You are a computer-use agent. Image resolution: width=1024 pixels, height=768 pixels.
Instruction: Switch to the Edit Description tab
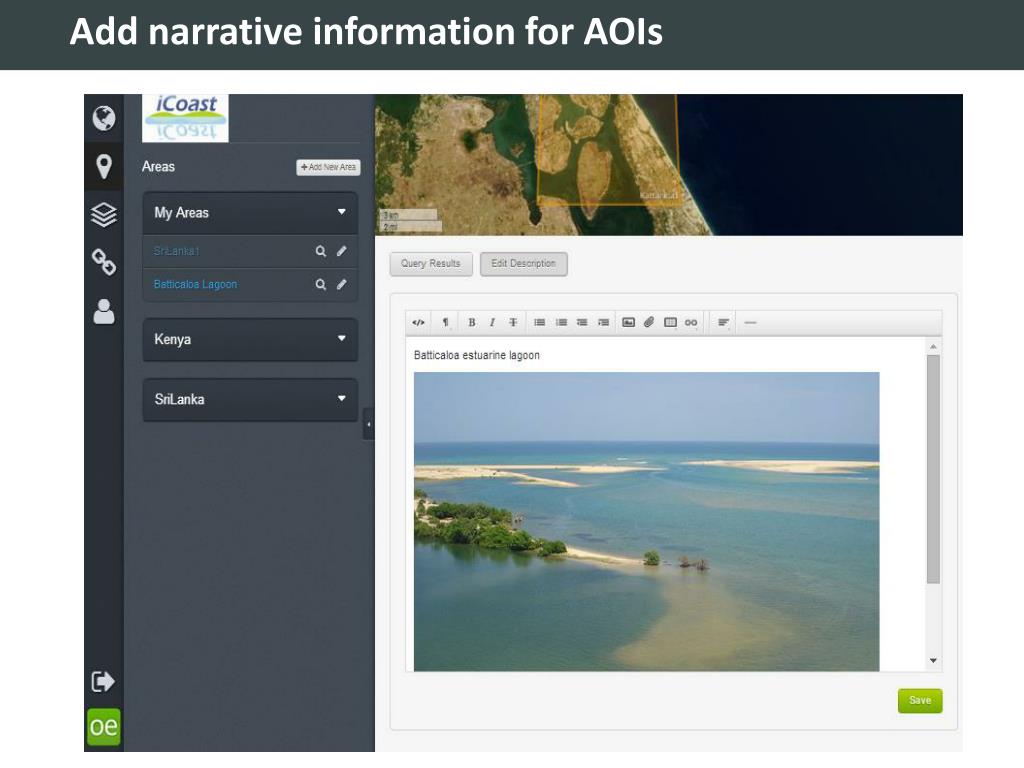524,264
